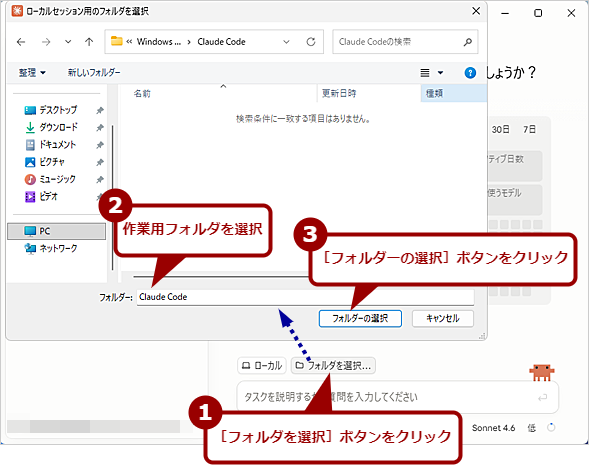Expand the address bar path dropdown
Screen dimensions: 589x465
[286, 42]
